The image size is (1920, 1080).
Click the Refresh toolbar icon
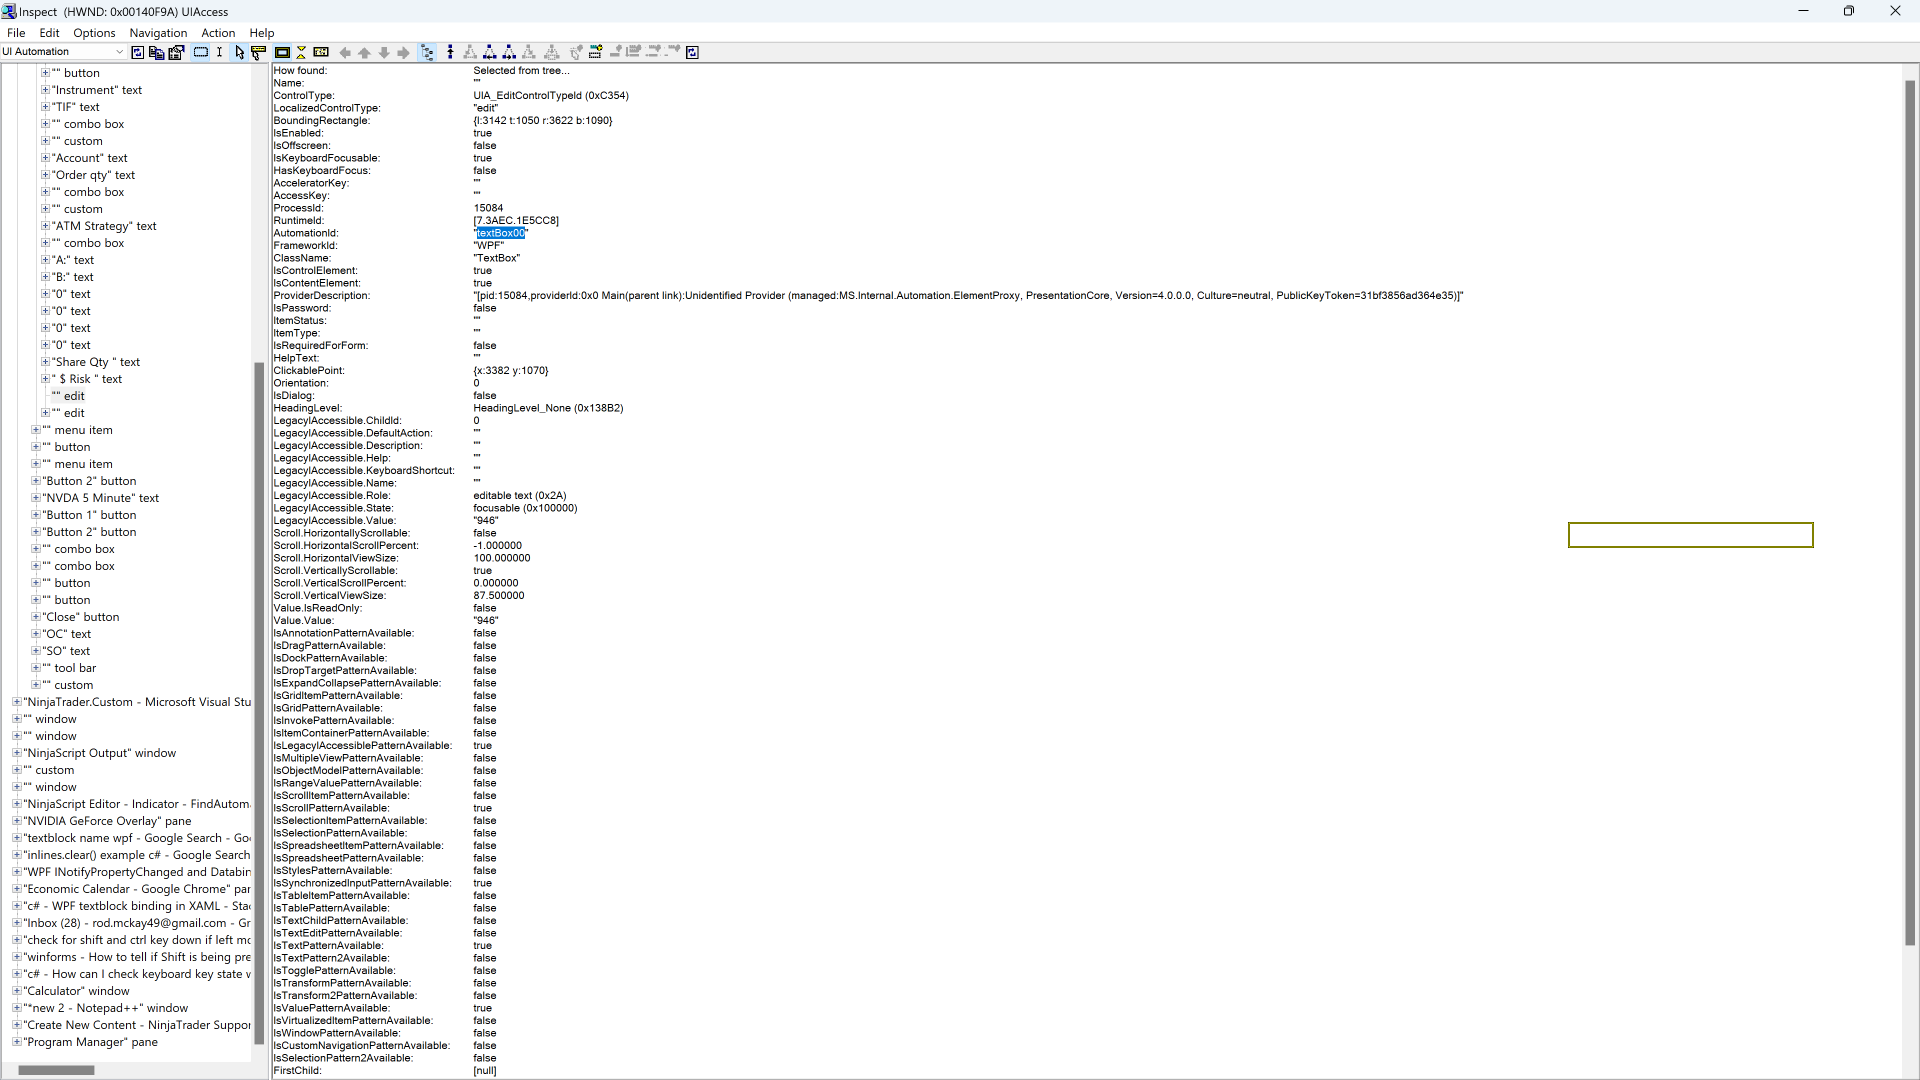pos(138,52)
